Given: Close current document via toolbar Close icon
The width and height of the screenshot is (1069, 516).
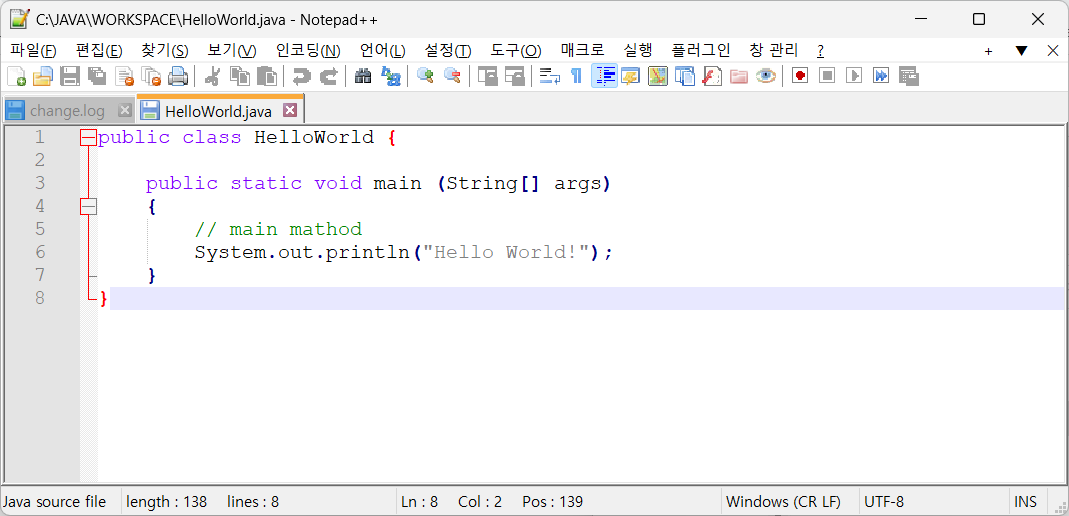Looking at the screenshot, I should (x=124, y=76).
